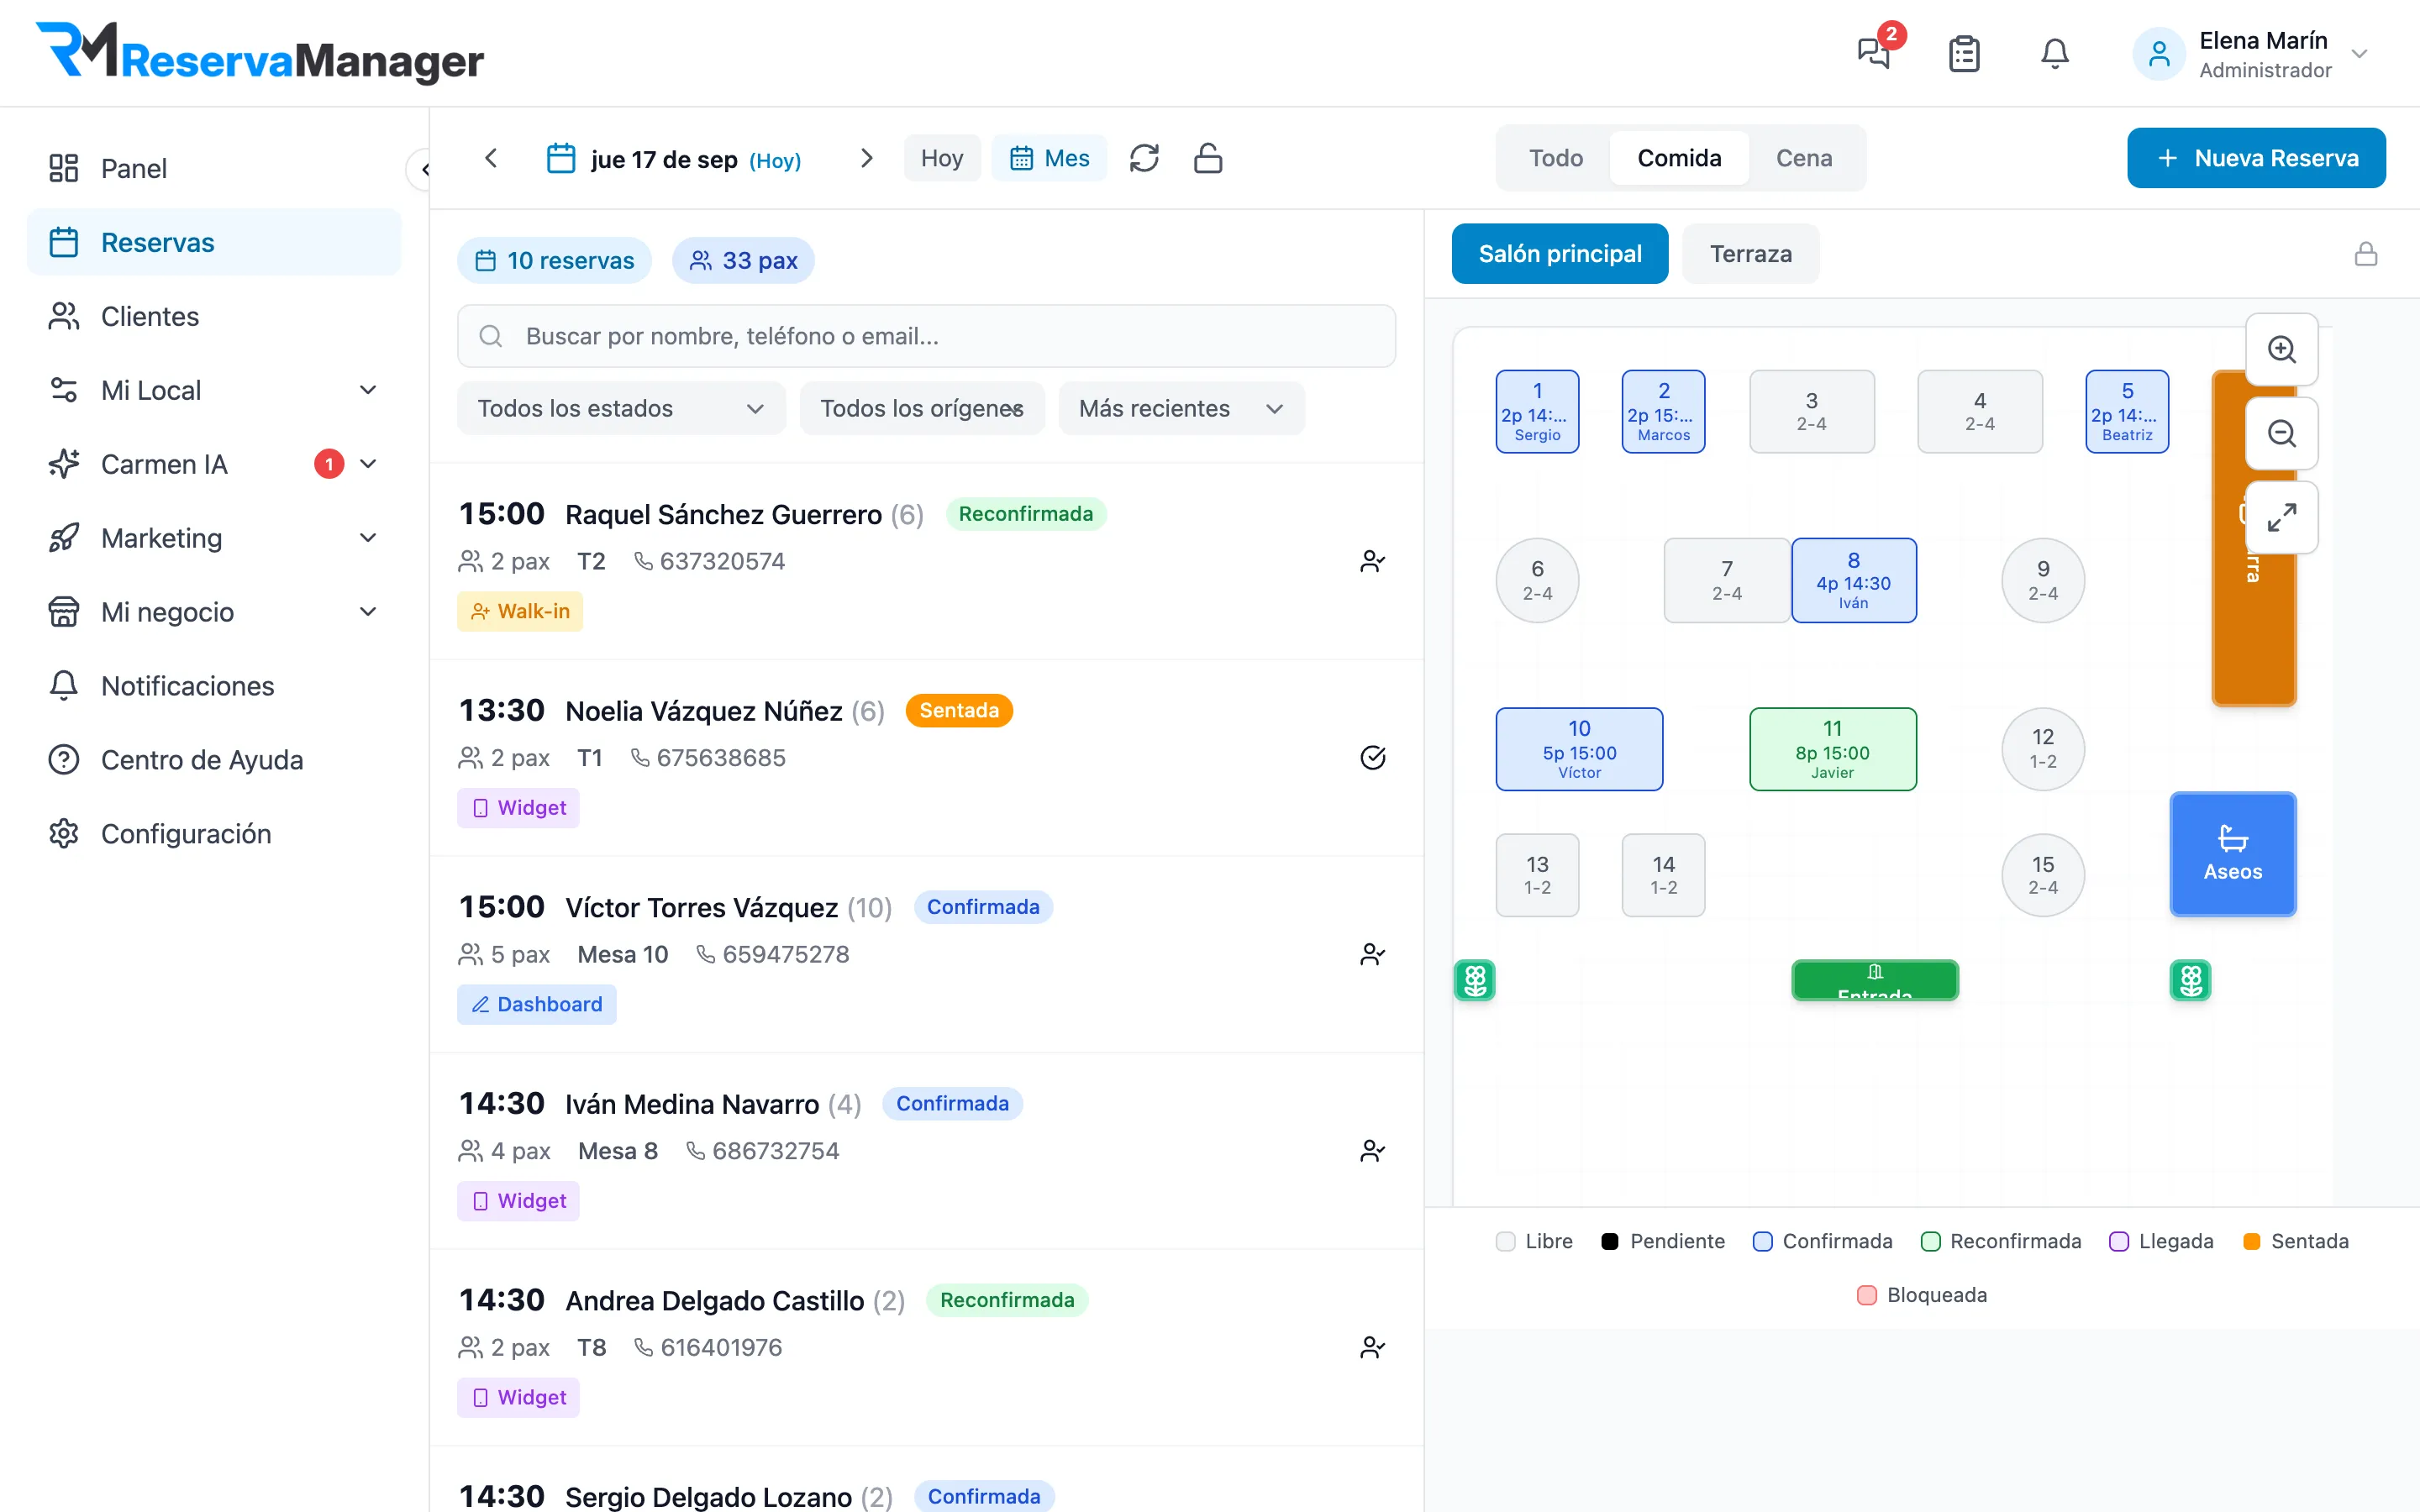Open Clientes in sidebar
The image size is (2420, 1512).
[214, 316]
